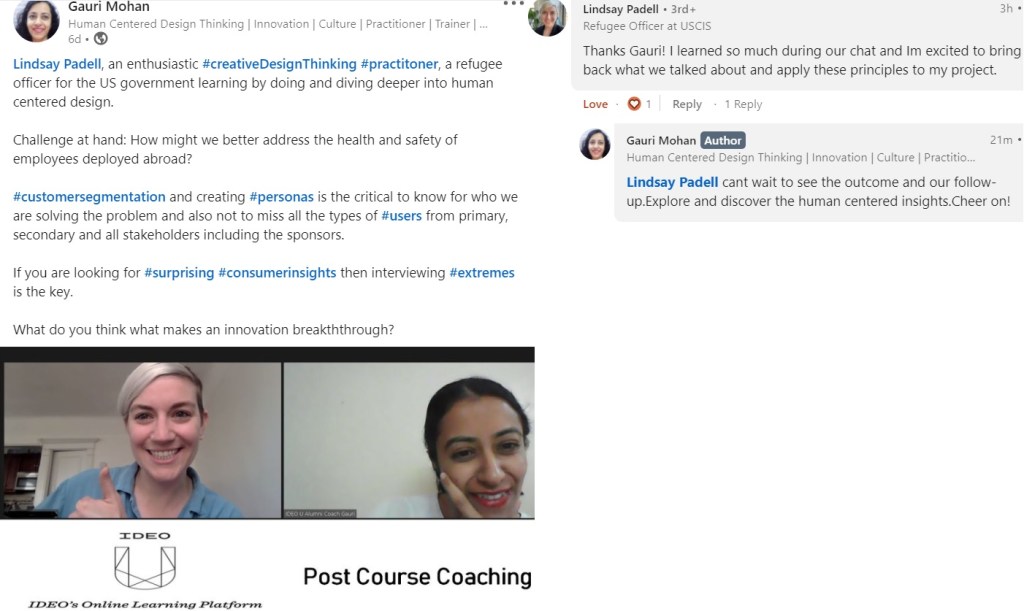Open the Lindsay Padell mention in the post
Screen dimensions: 1024x611
57,64
